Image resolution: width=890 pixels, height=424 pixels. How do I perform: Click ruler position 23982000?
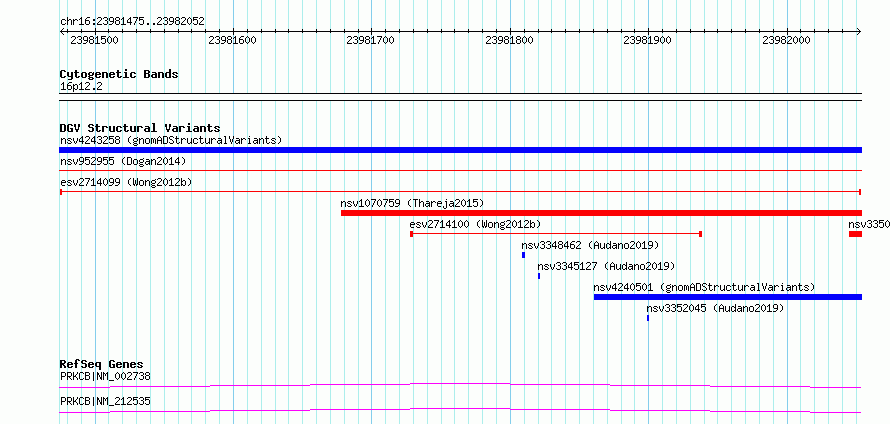[x=786, y=40]
